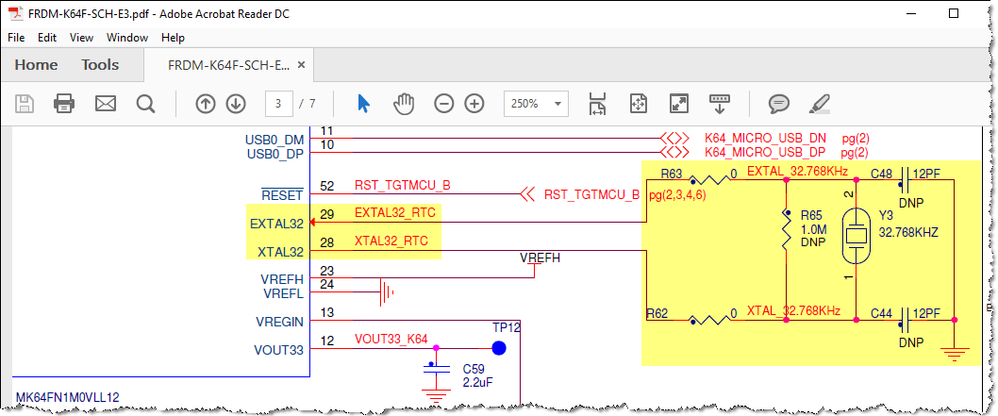The width and height of the screenshot is (998, 416).
Task: Click the USB0_DM pin name
Action: (x=275, y=139)
